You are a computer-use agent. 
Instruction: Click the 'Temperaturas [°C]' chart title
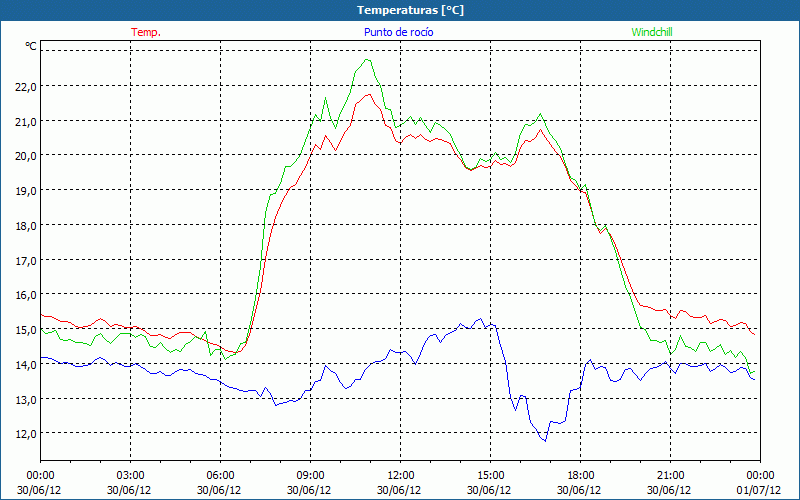pyautogui.click(x=410, y=10)
